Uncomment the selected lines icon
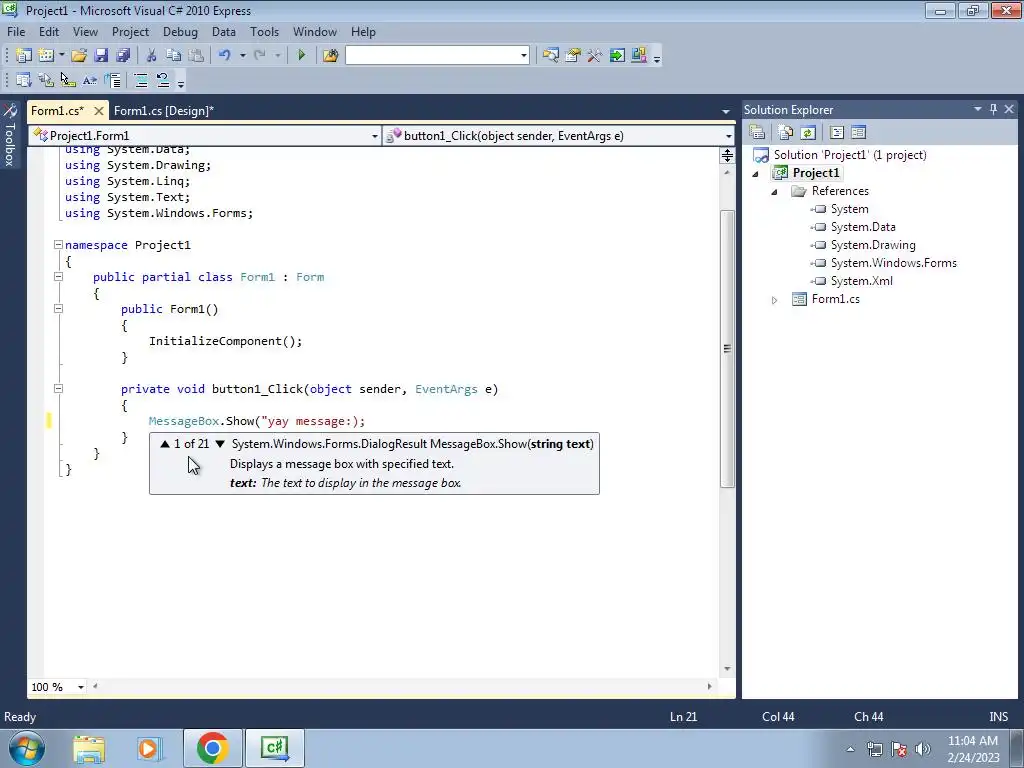Image resolution: width=1024 pixels, height=768 pixels. click(163, 80)
